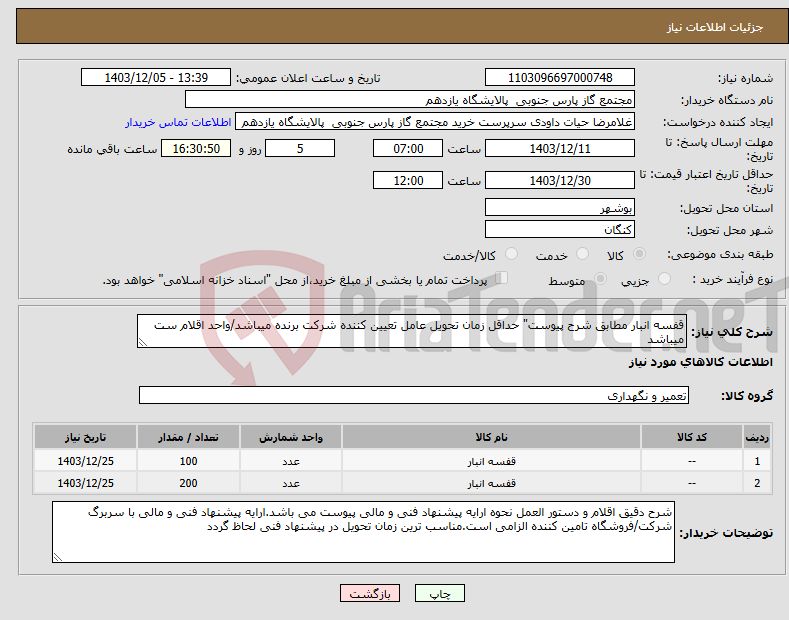Click the شماره نیاز number field
The image size is (789, 620).
(x=560, y=78)
